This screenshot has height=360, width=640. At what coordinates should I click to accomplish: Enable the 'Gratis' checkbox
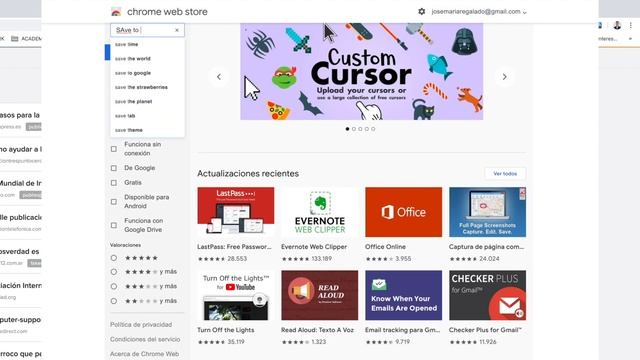[114, 183]
